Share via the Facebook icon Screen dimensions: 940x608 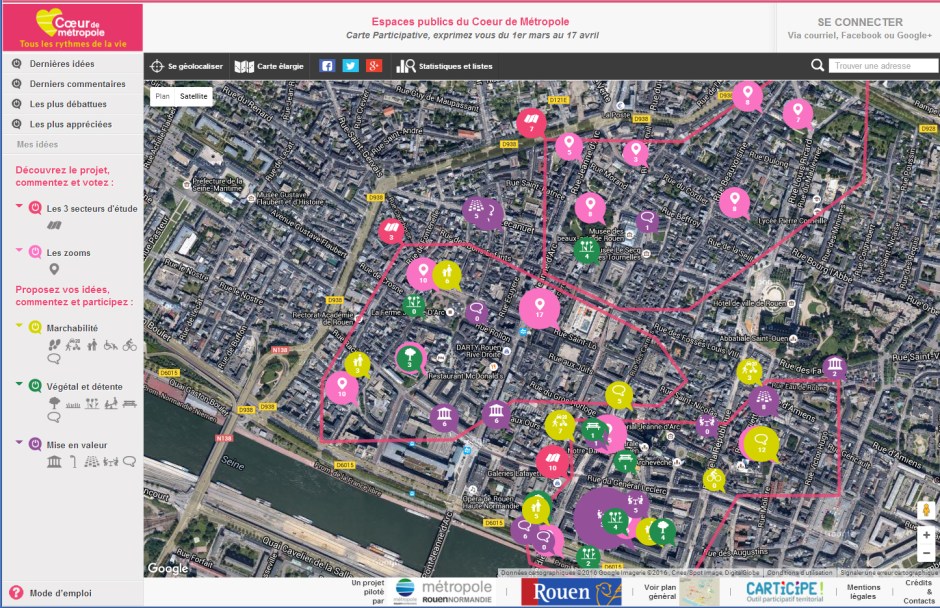(326, 66)
